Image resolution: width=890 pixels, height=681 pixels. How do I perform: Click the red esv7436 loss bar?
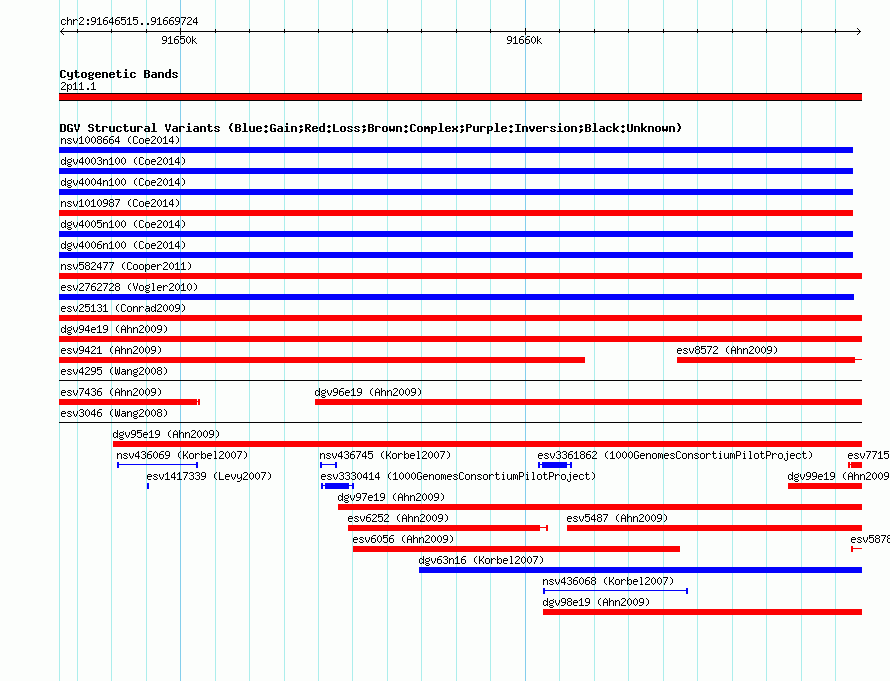click(x=129, y=402)
